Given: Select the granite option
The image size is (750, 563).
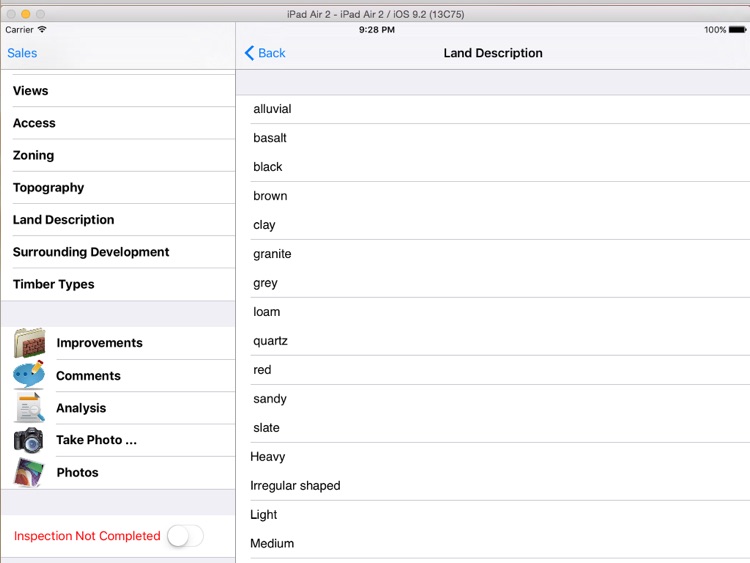Looking at the screenshot, I should pyautogui.click(x=493, y=254).
